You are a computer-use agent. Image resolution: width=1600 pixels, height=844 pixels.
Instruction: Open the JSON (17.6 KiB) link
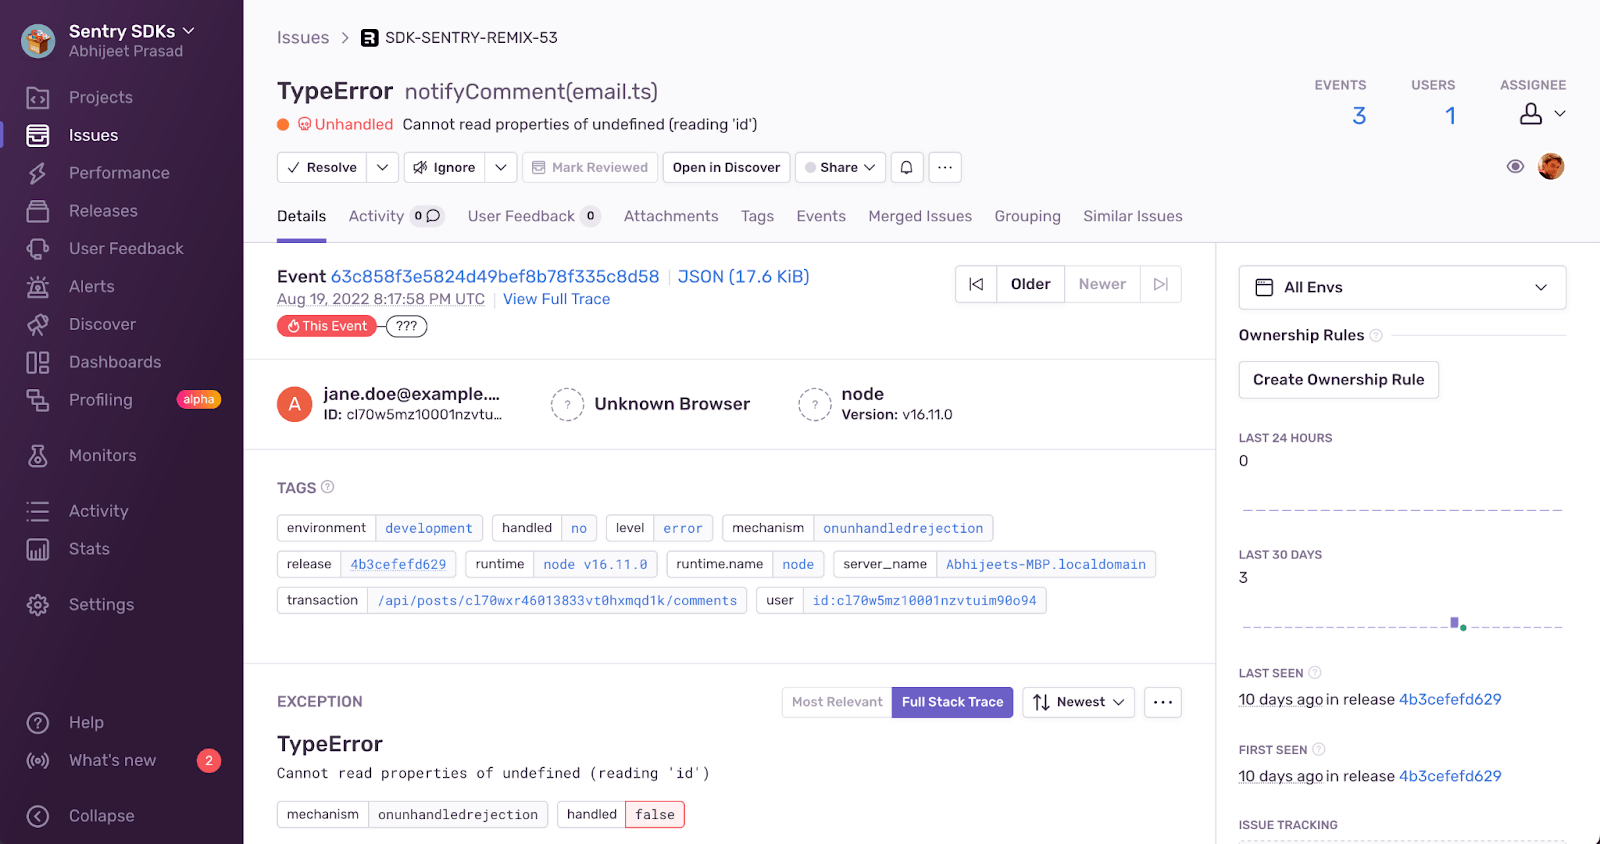[x=743, y=277]
